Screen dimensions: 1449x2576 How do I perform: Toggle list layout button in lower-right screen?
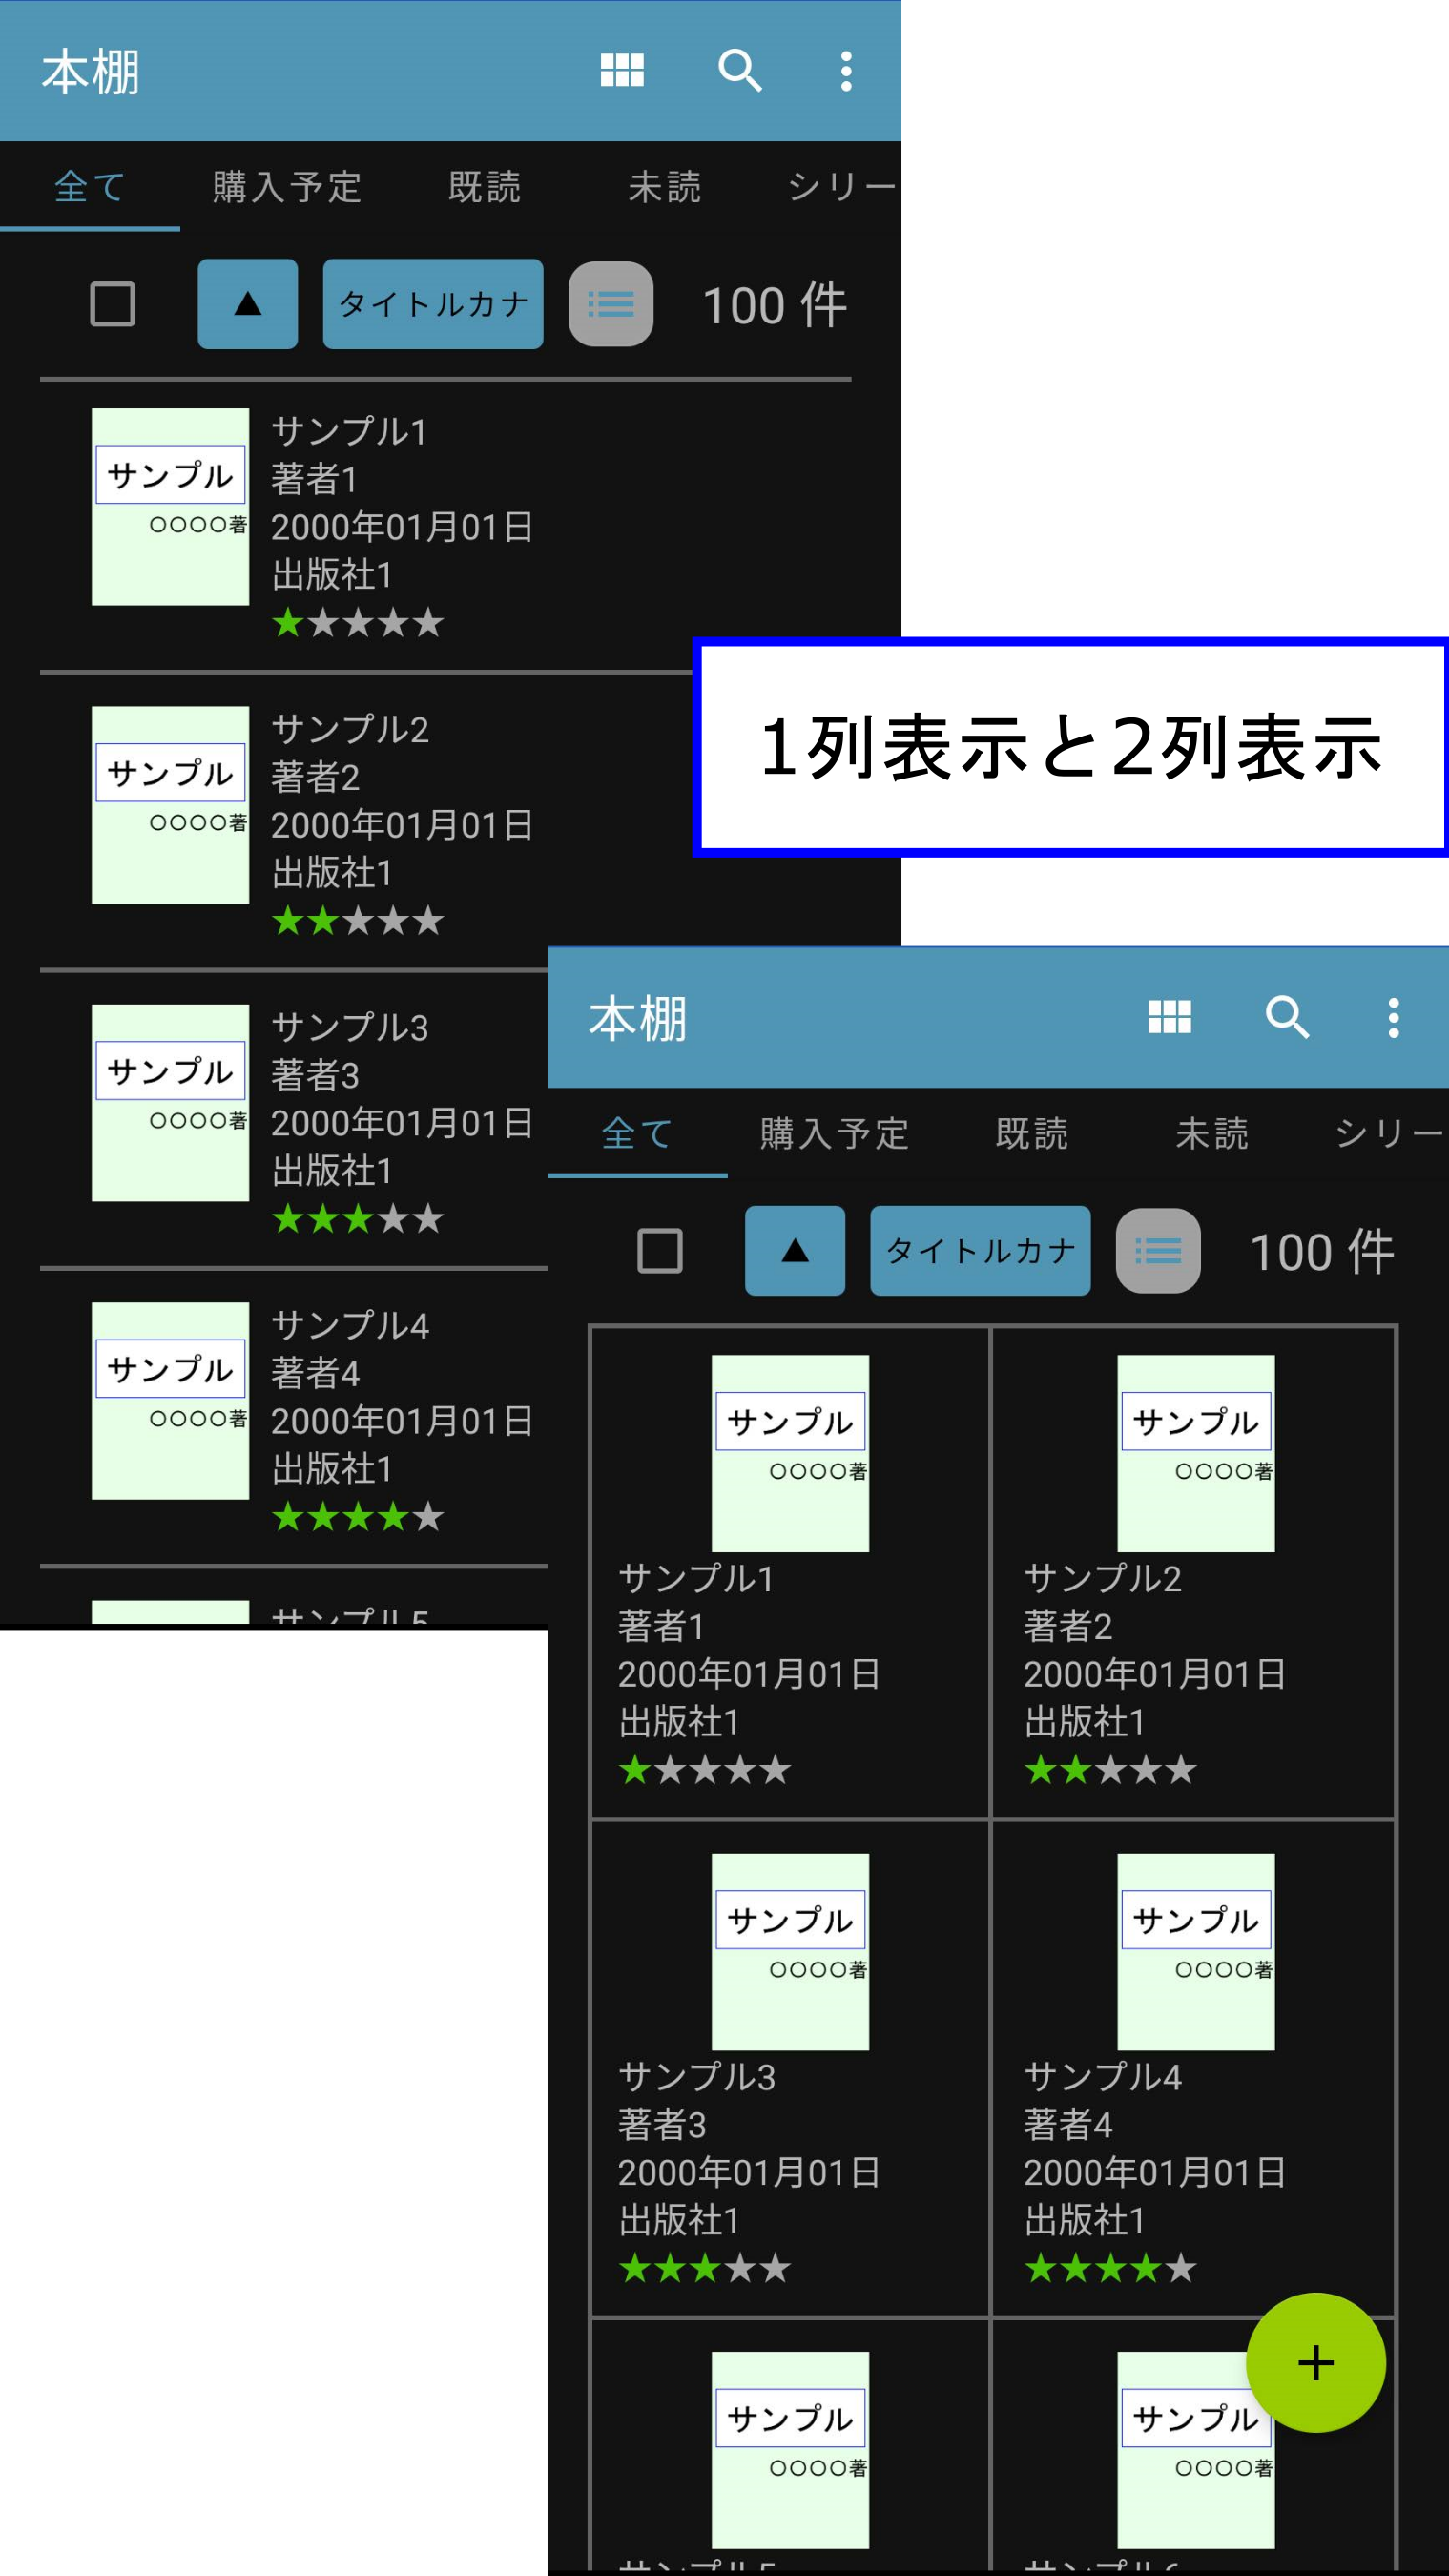point(1158,1251)
